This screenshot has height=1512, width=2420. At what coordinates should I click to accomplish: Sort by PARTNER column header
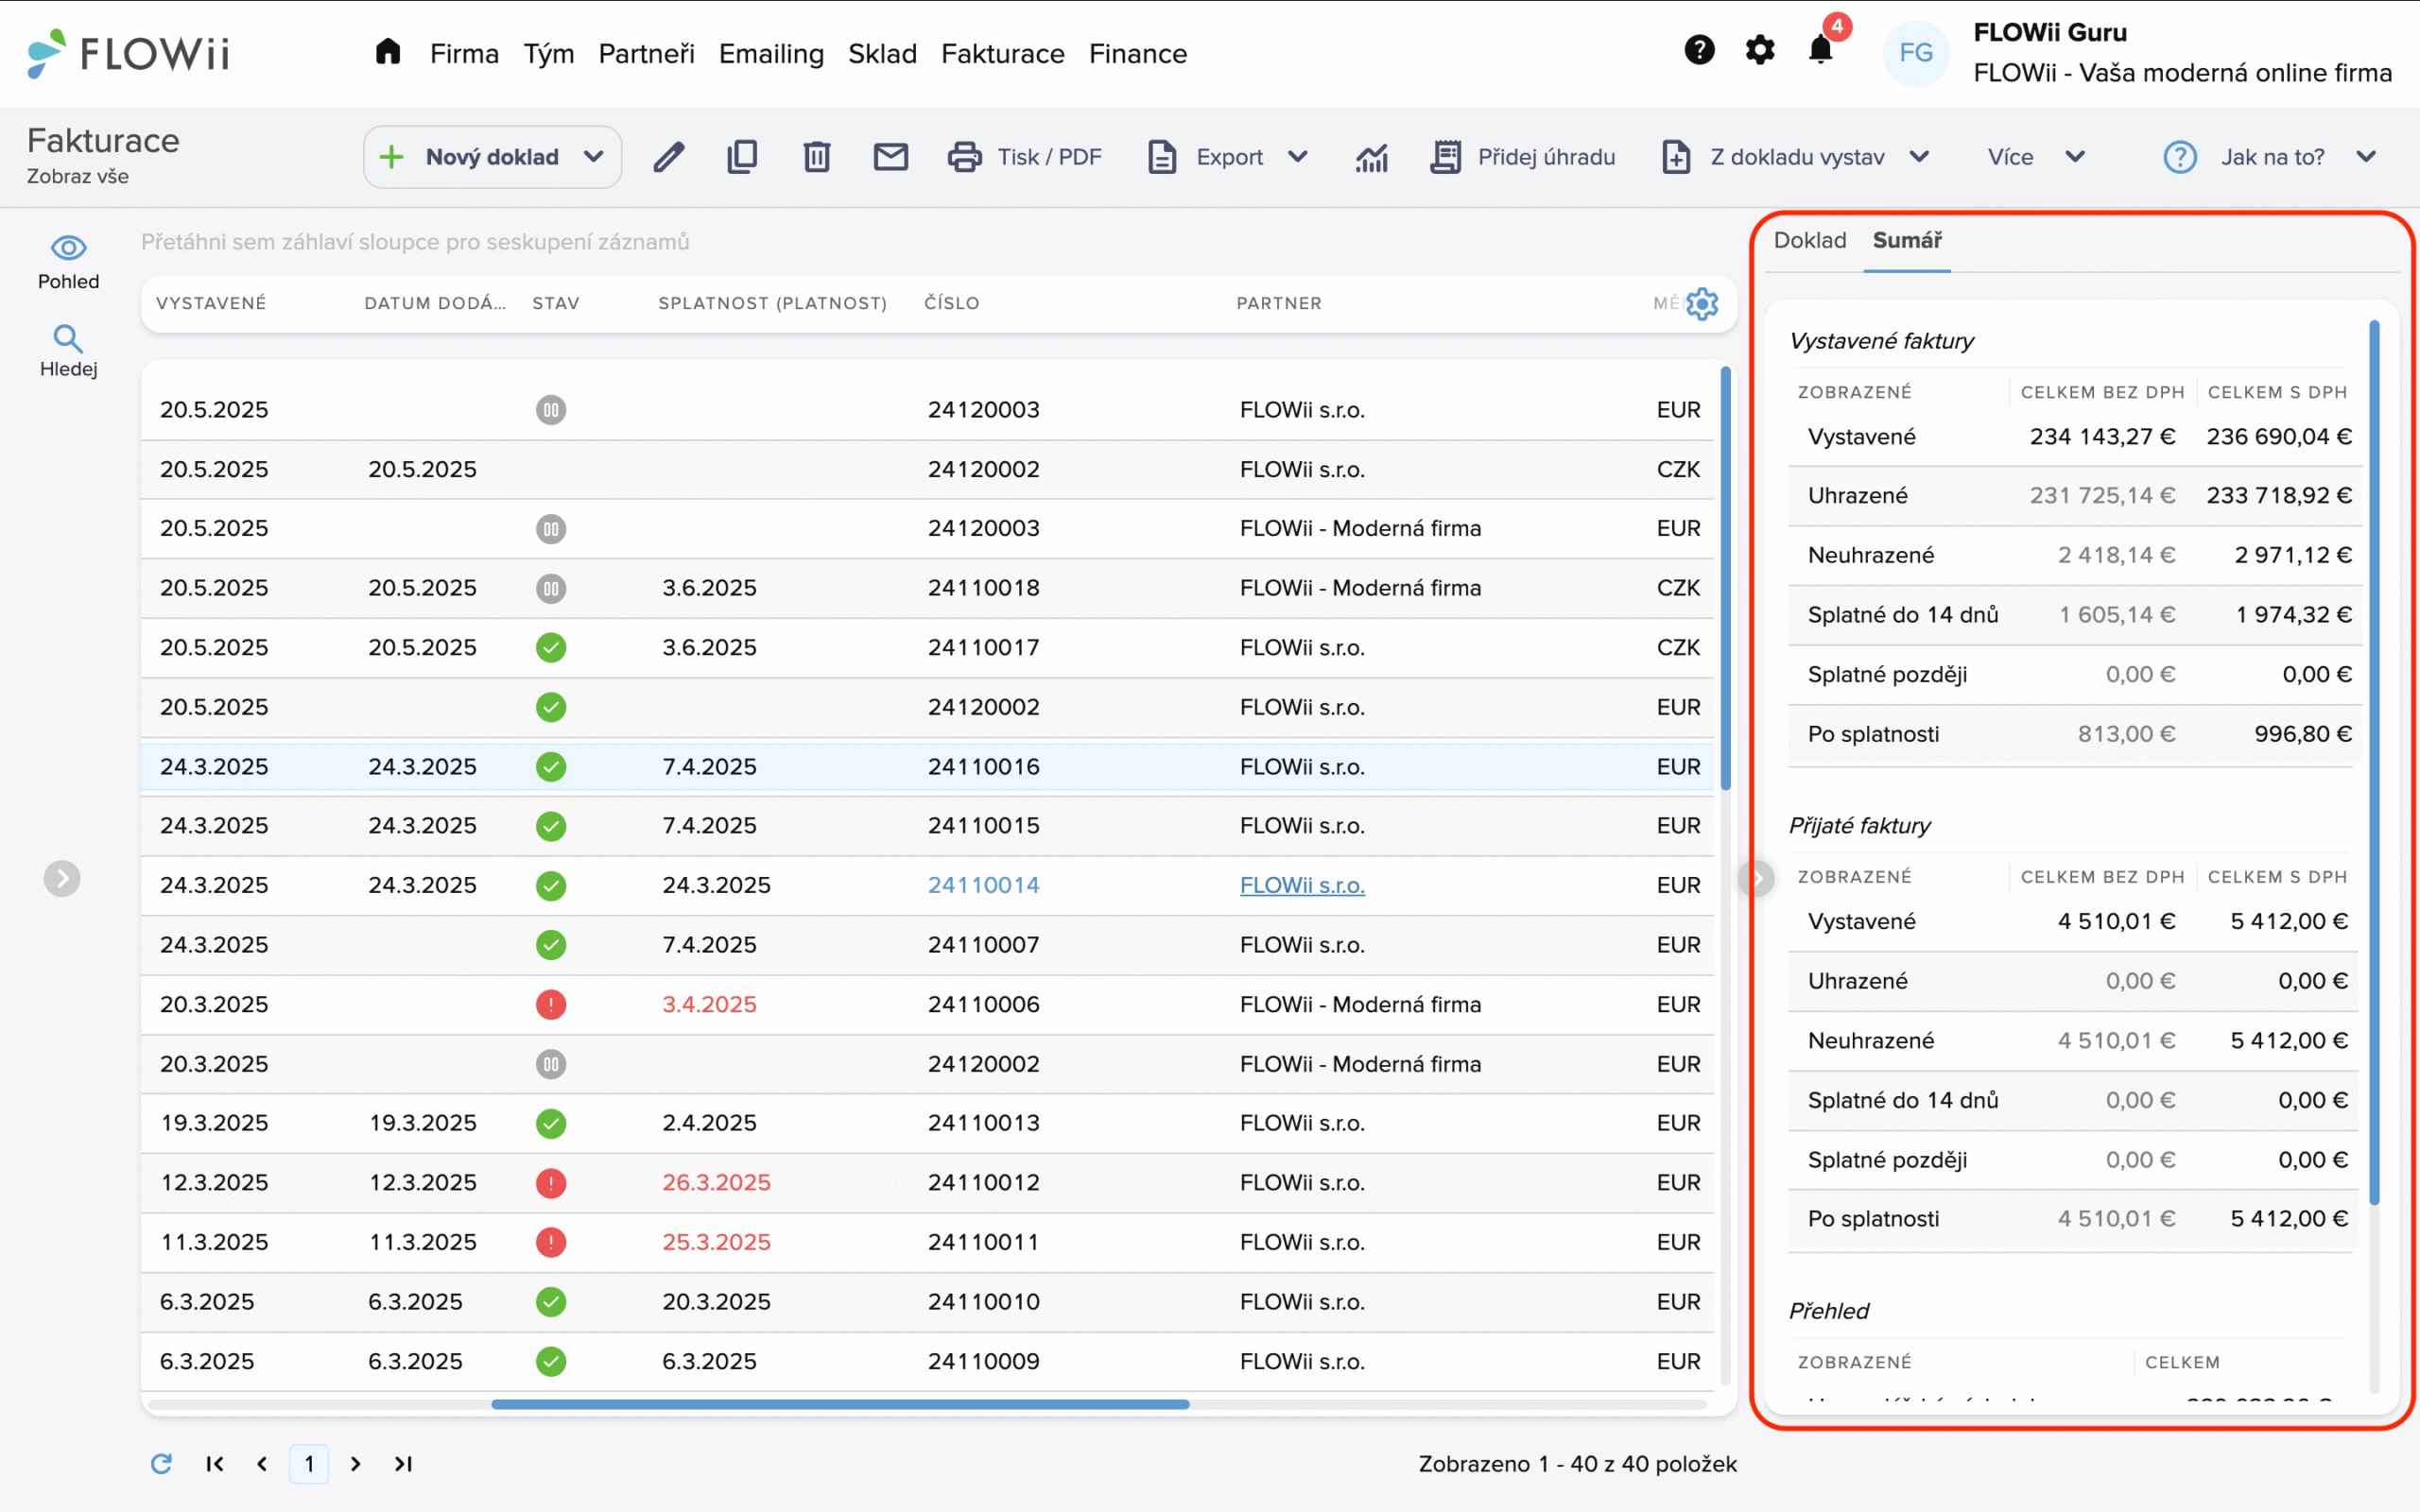pyautogui.click(x=1278, y=303)
